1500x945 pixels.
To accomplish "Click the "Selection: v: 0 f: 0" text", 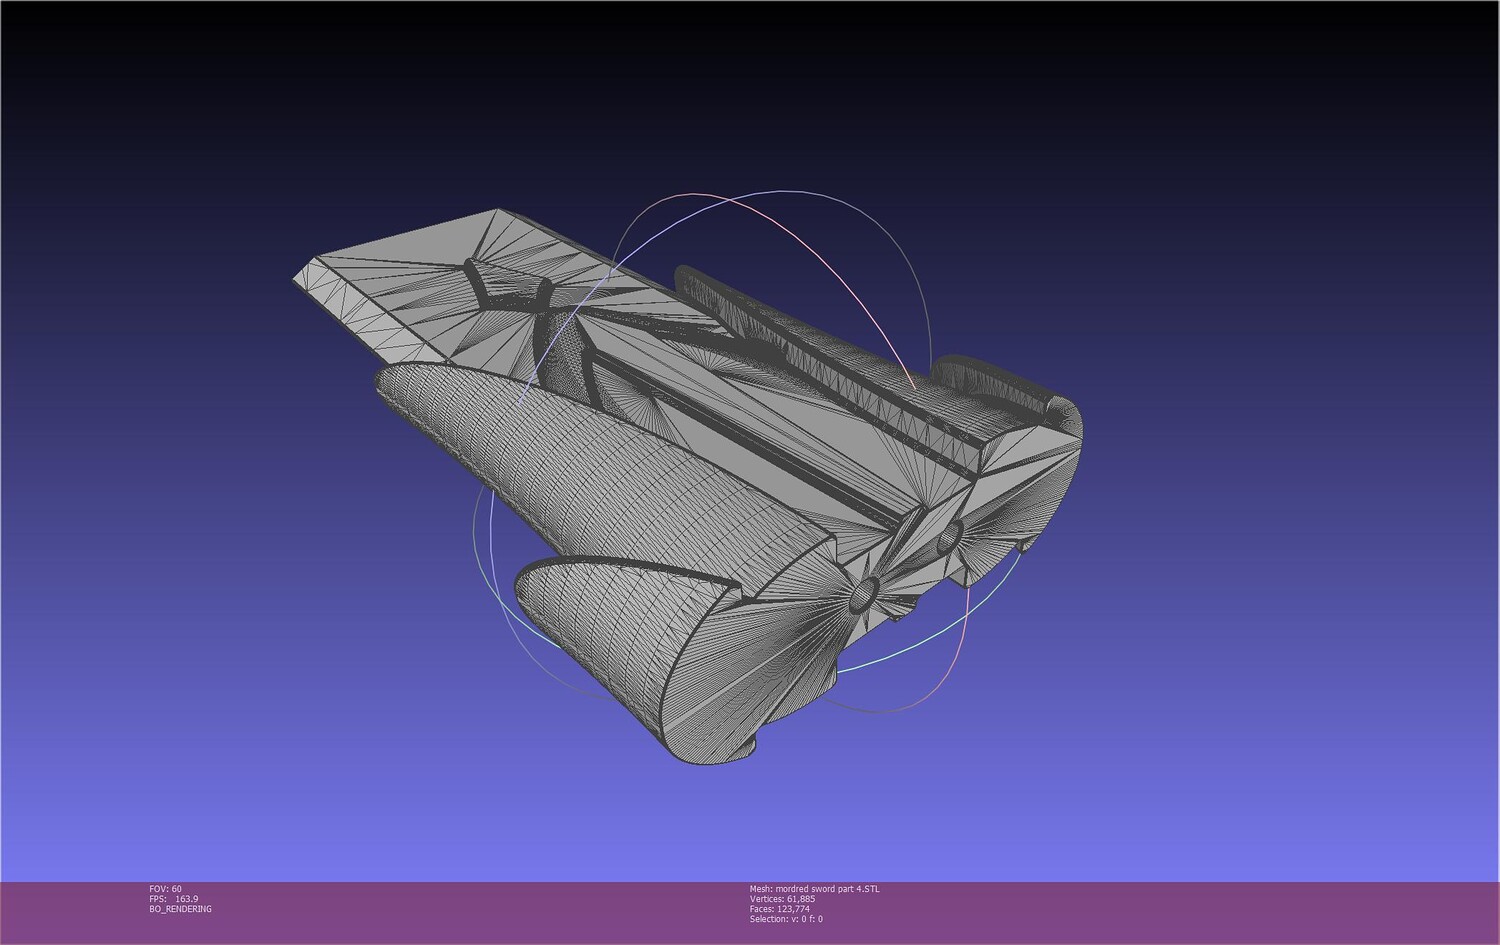I will [786, 919].
